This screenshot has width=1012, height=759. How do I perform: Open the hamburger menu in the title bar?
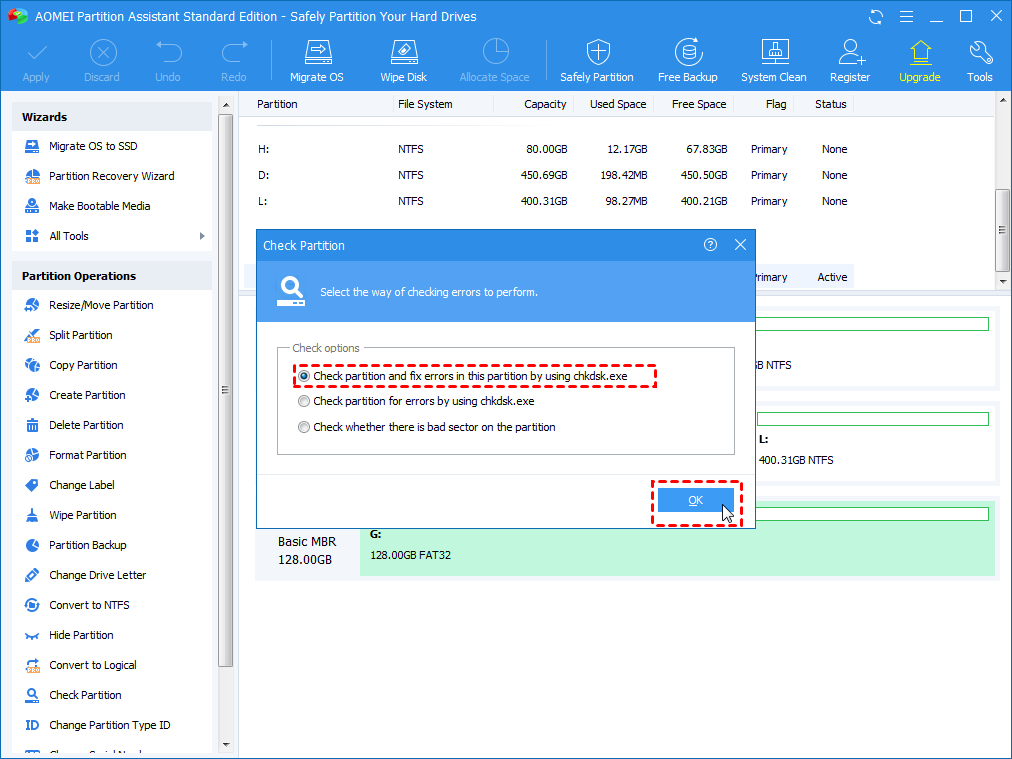(x=906, y=17)
